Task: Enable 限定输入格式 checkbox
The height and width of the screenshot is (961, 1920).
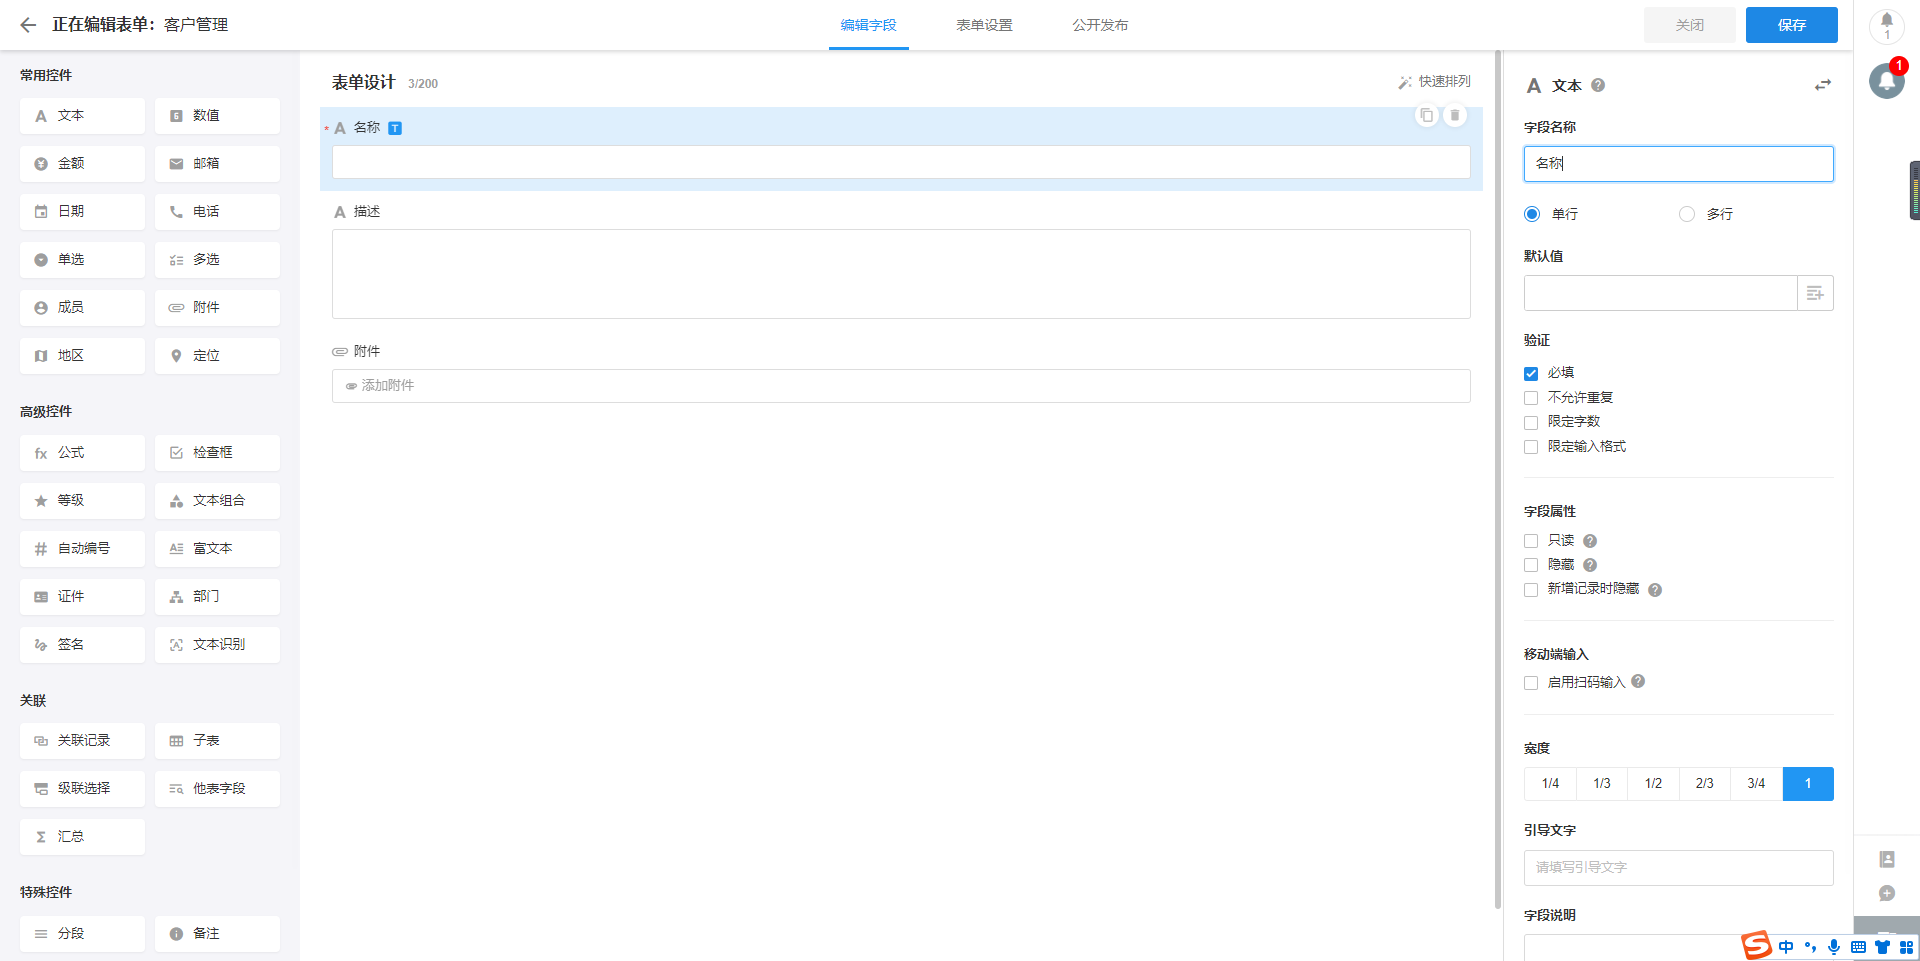Action: 1531,447
